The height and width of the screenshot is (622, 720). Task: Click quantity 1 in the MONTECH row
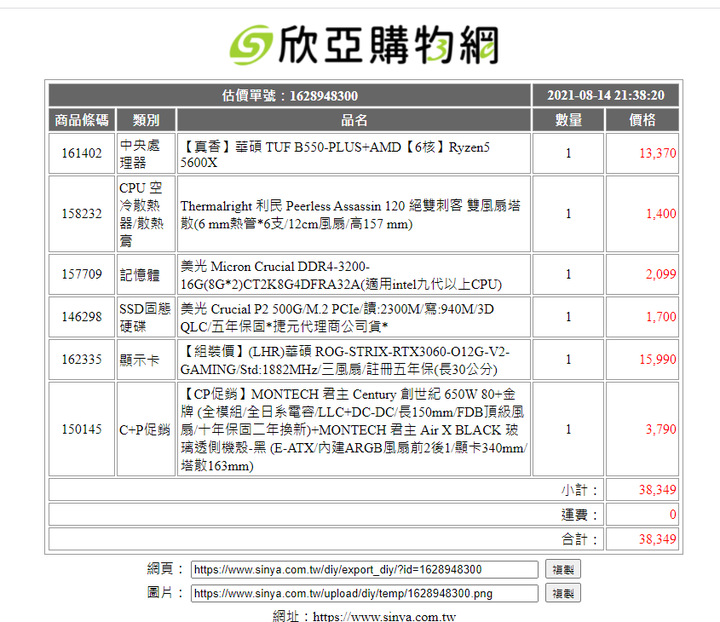tap(568, 429)
